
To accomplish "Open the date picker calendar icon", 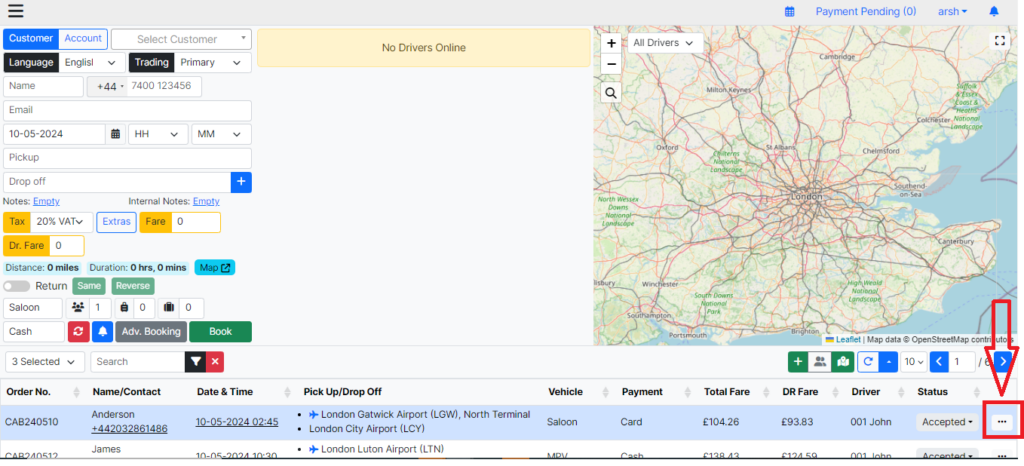I will 116,134.
